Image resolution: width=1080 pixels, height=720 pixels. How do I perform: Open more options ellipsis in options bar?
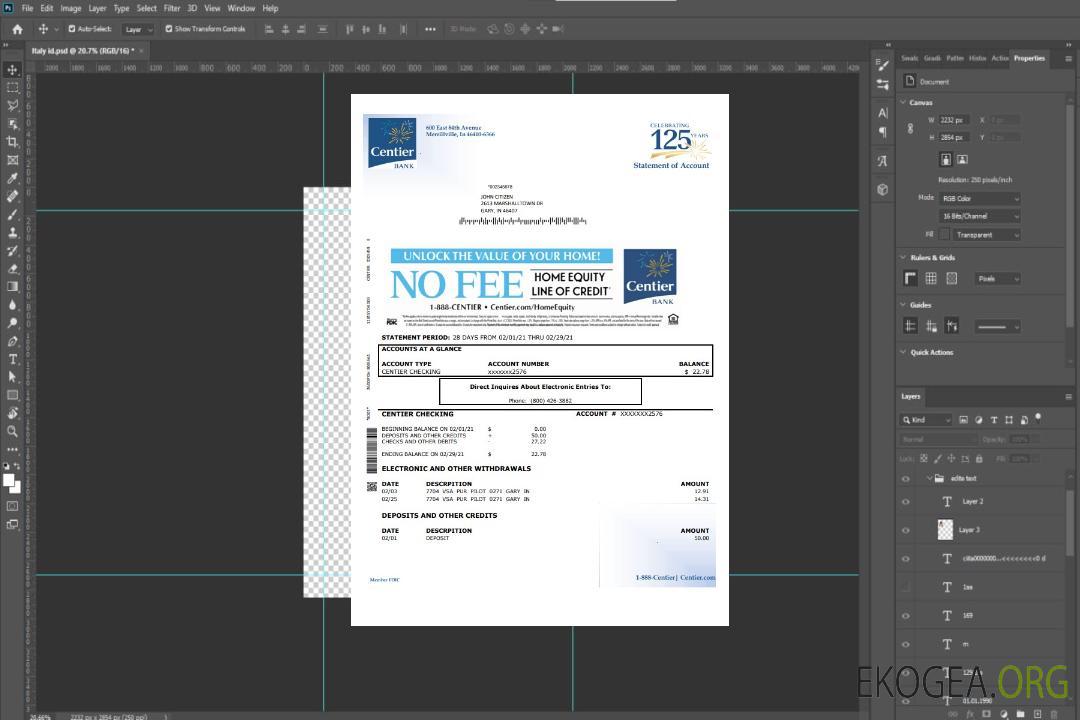430,29
